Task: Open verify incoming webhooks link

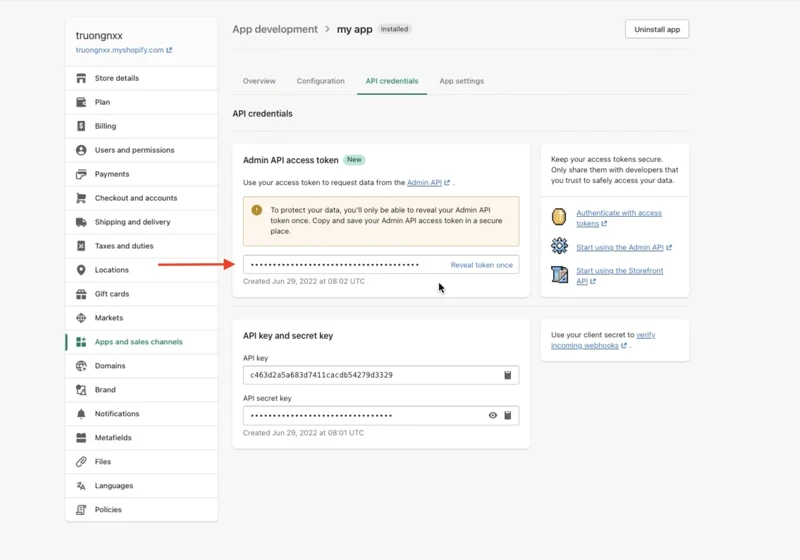Action: click(x=603, y=340)
